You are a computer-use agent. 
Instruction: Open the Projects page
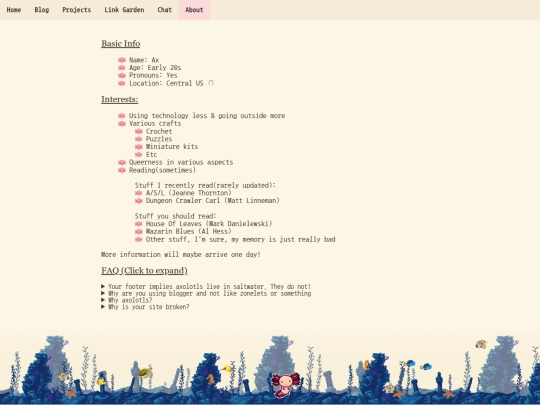click(x=76, y=10)
